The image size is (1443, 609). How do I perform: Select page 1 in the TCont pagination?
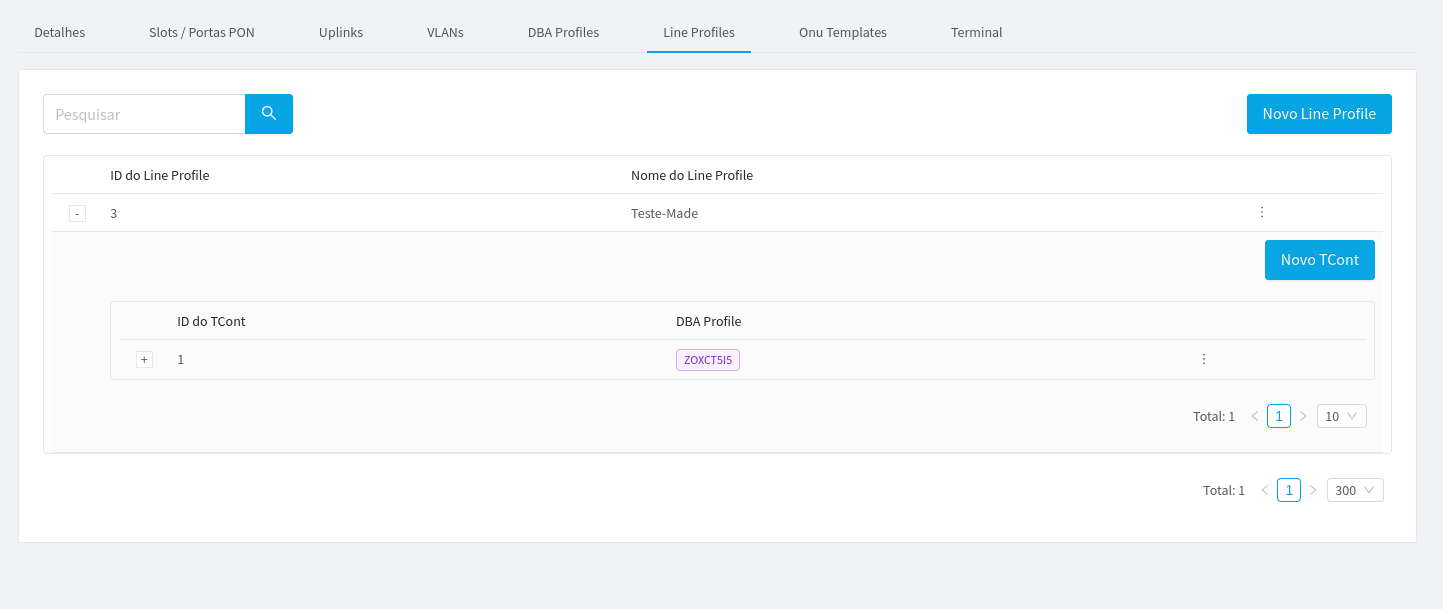tap(1279, 415)
